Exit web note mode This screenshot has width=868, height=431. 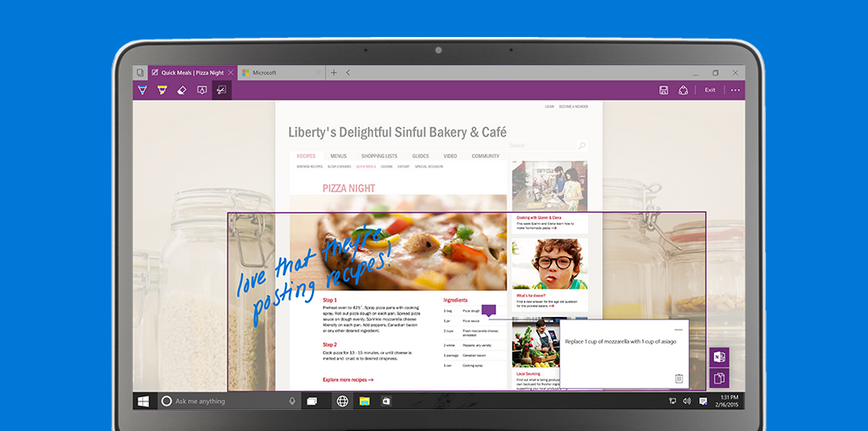click(710, 90)
